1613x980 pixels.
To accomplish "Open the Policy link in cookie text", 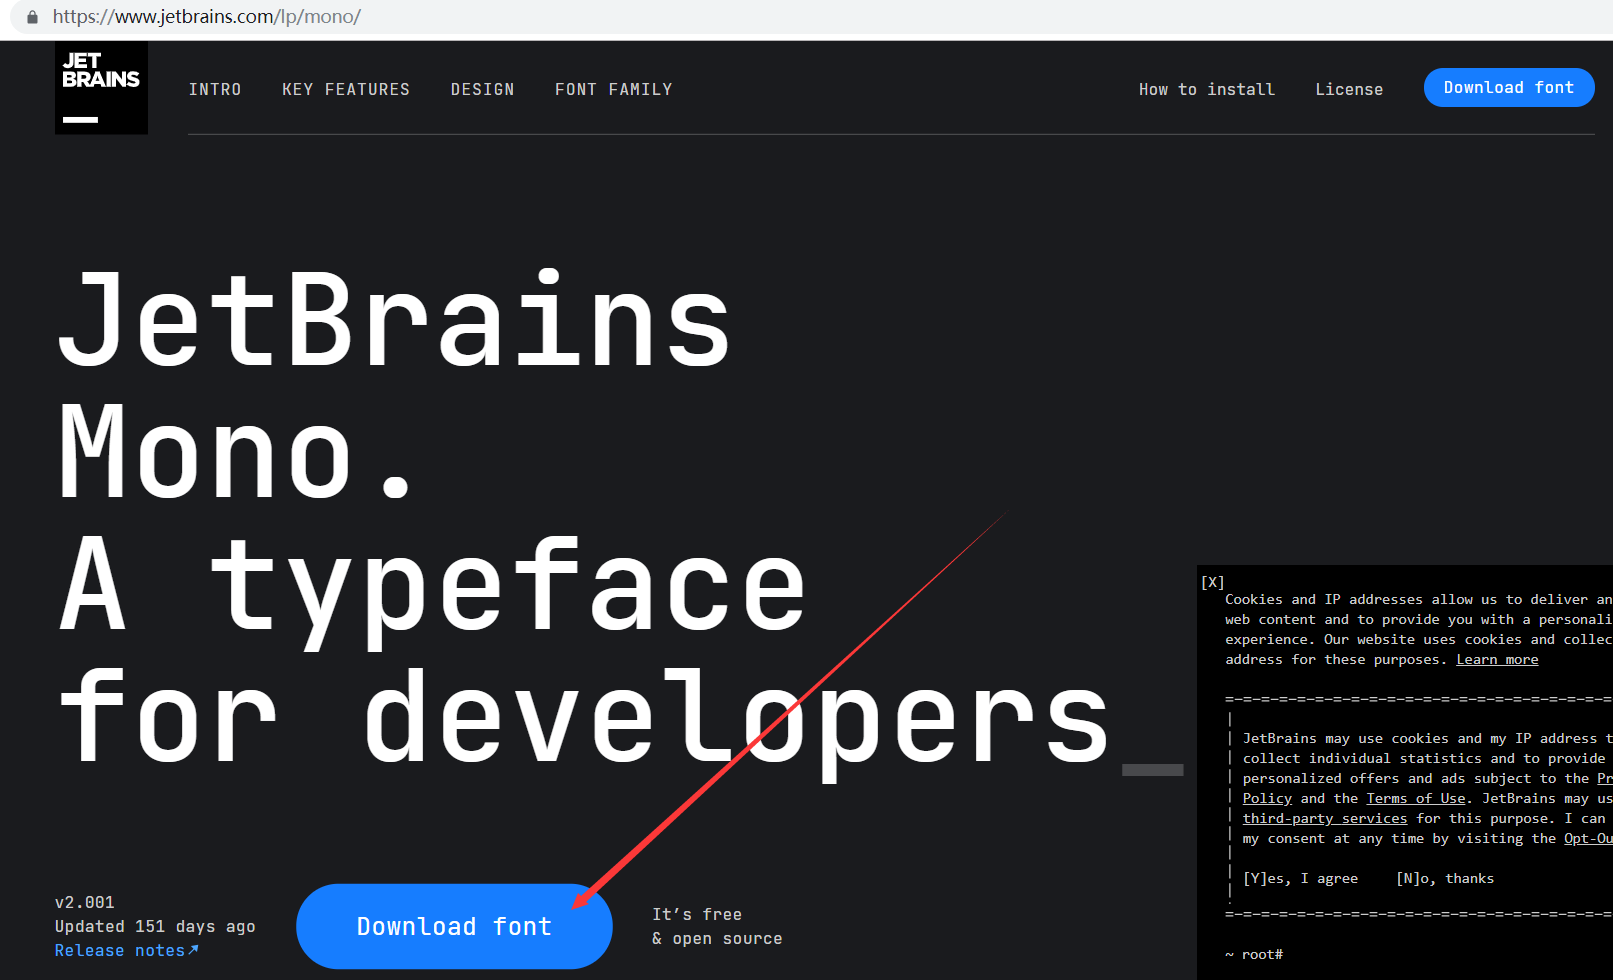I will pyautogui.click(x=1267, y=799).
